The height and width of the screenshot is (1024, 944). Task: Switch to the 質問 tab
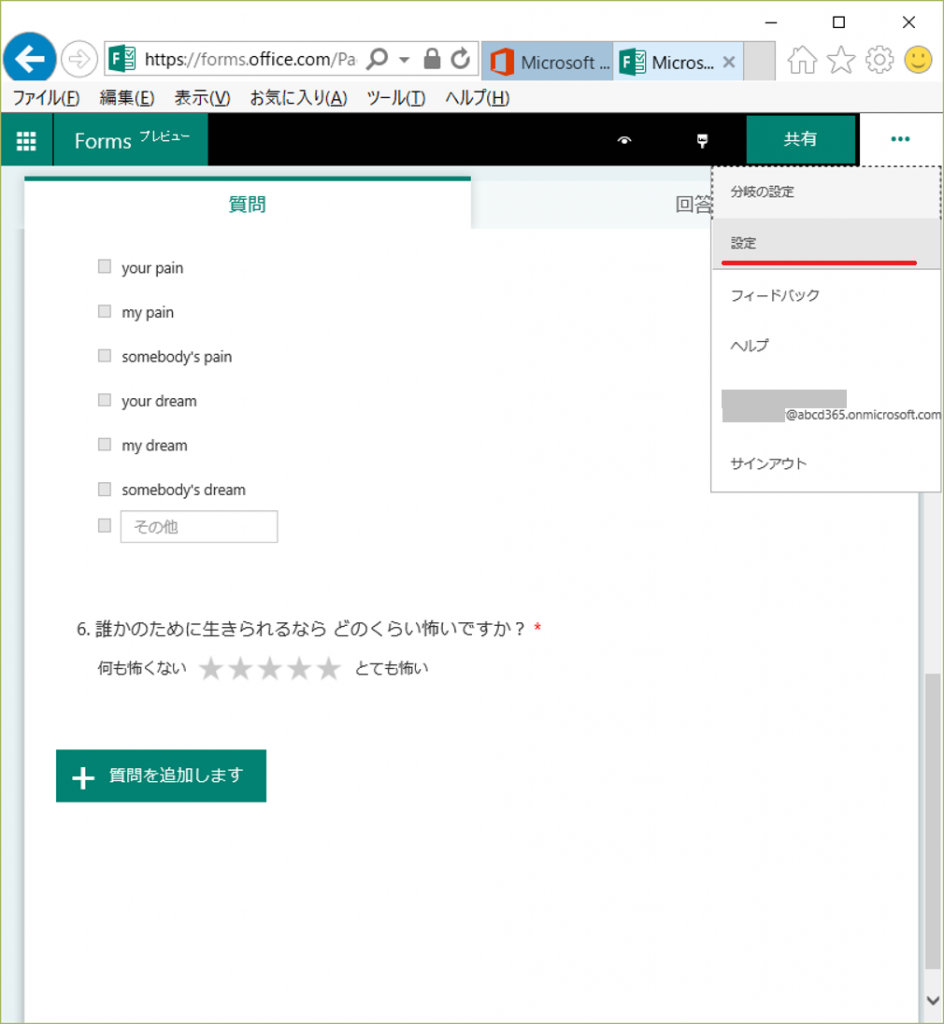[x=247, y=205]
